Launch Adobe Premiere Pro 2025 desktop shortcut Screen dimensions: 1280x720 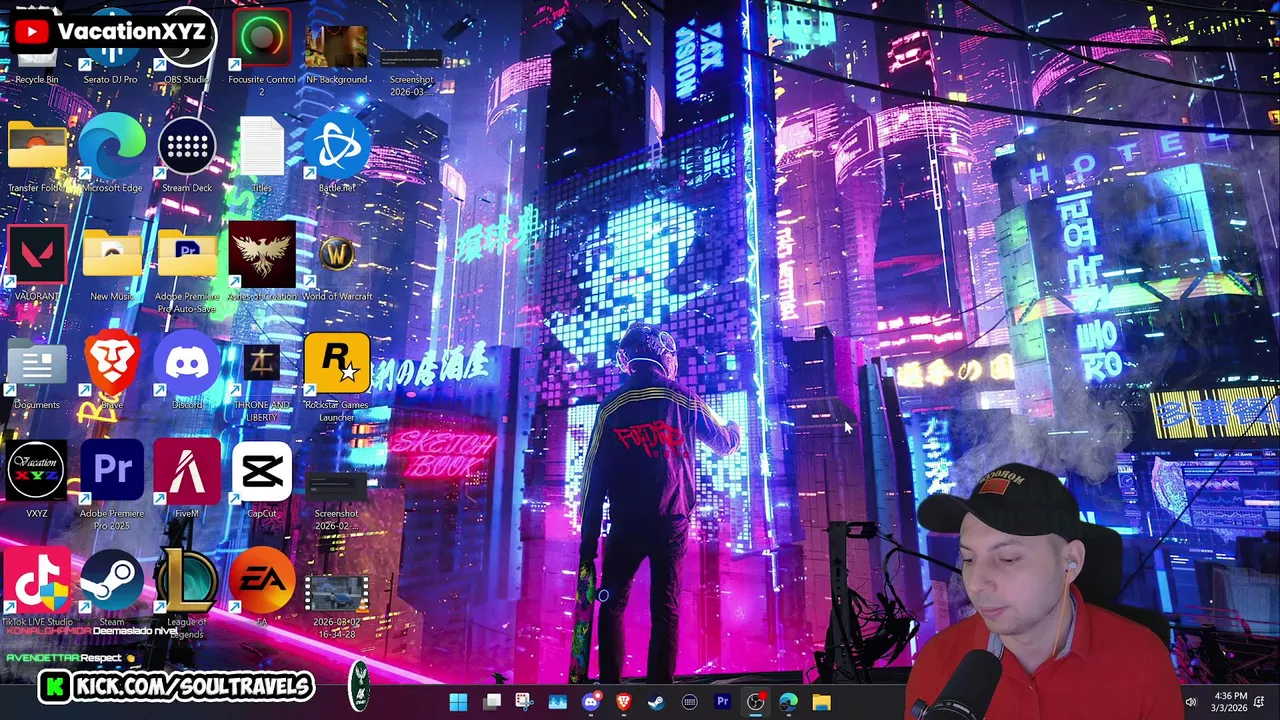click(x=112, y=485)
